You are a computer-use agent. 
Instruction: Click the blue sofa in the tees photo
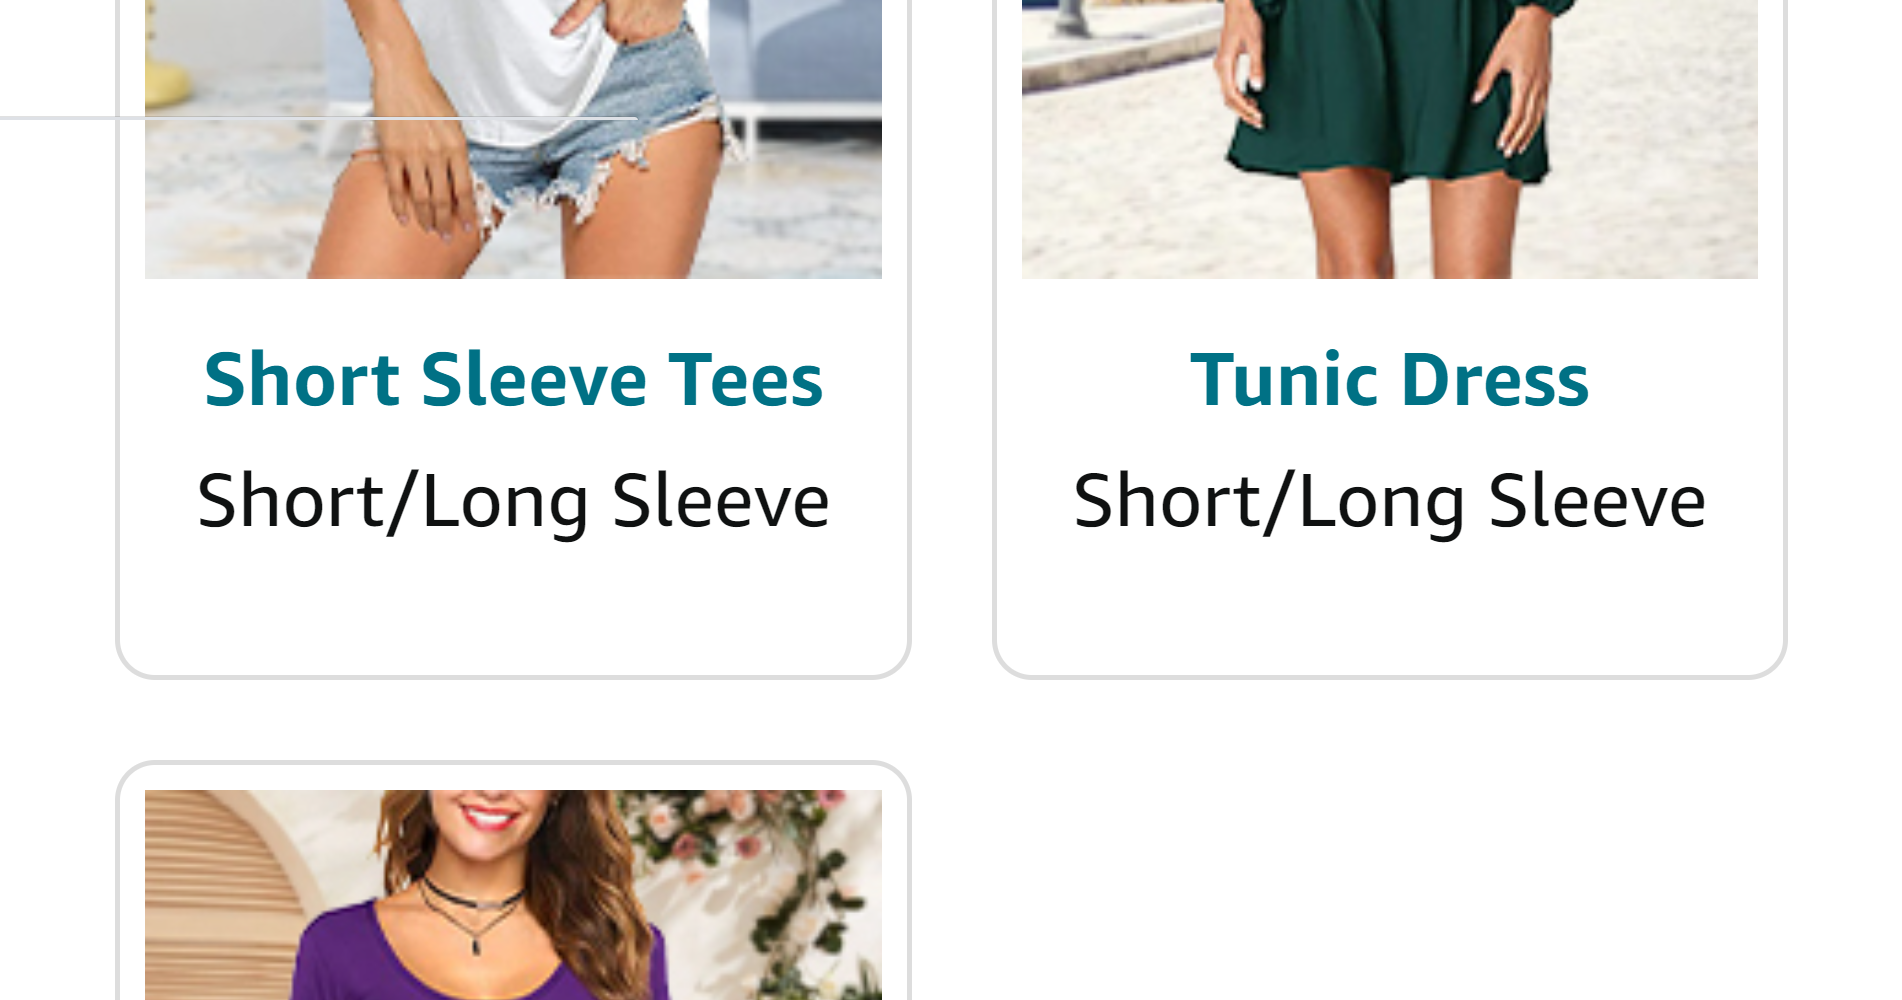pos(800,60)
